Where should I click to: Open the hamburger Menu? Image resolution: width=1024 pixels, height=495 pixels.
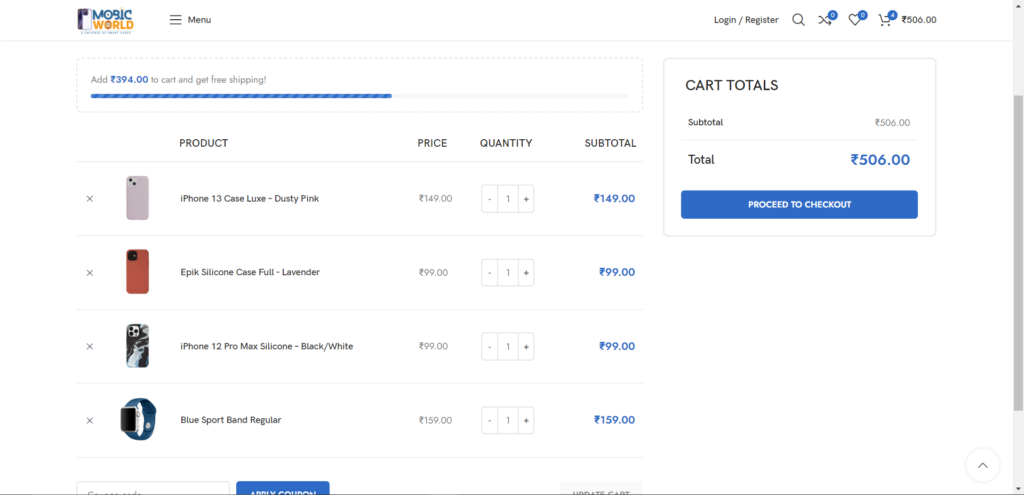190,20
